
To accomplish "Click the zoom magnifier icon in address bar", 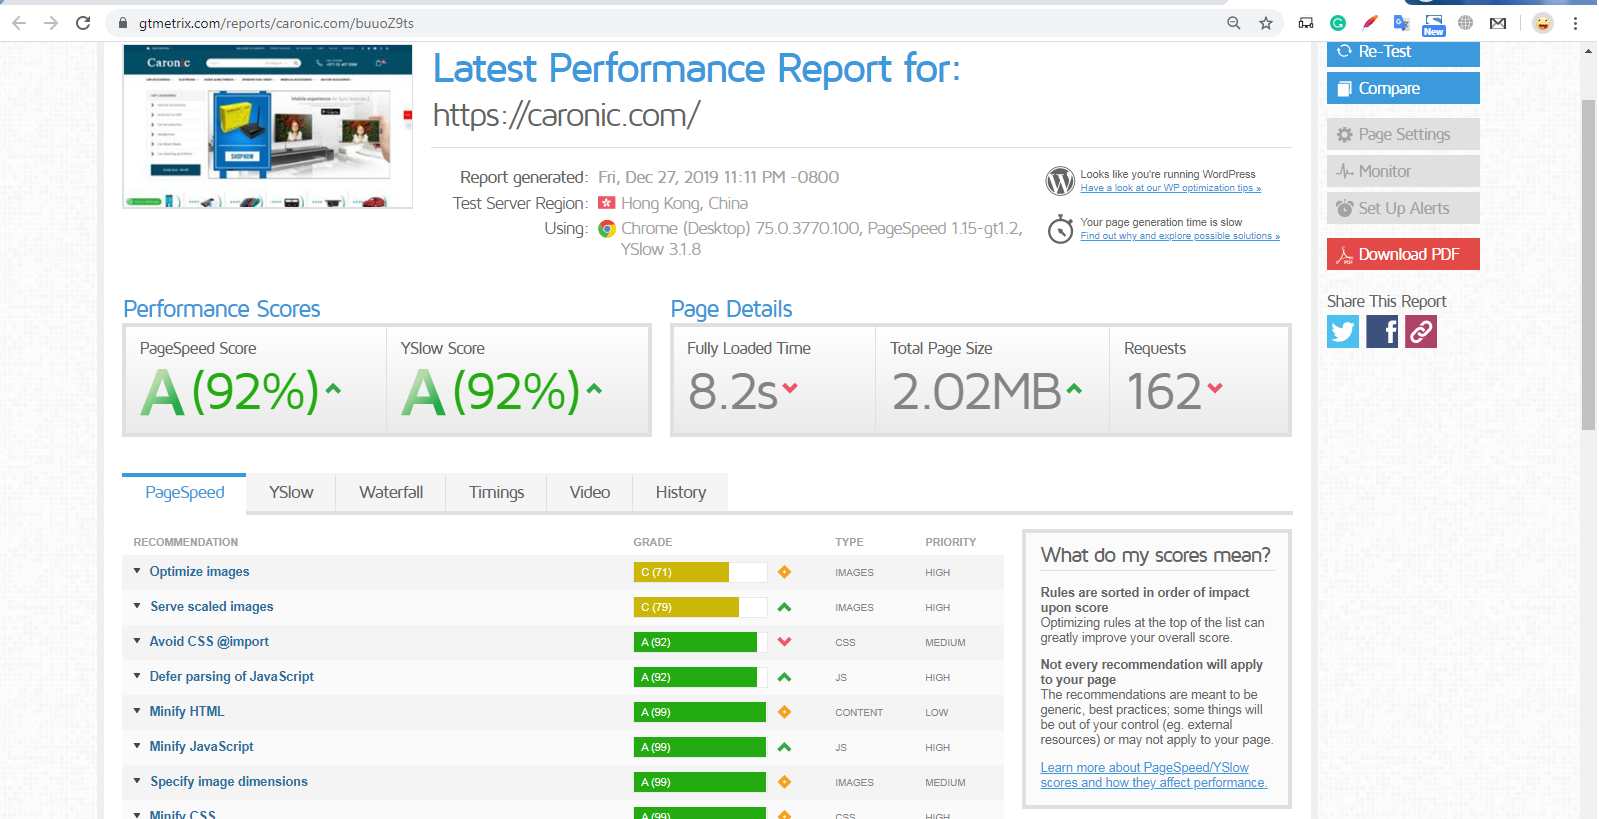I will point(1234,23).
